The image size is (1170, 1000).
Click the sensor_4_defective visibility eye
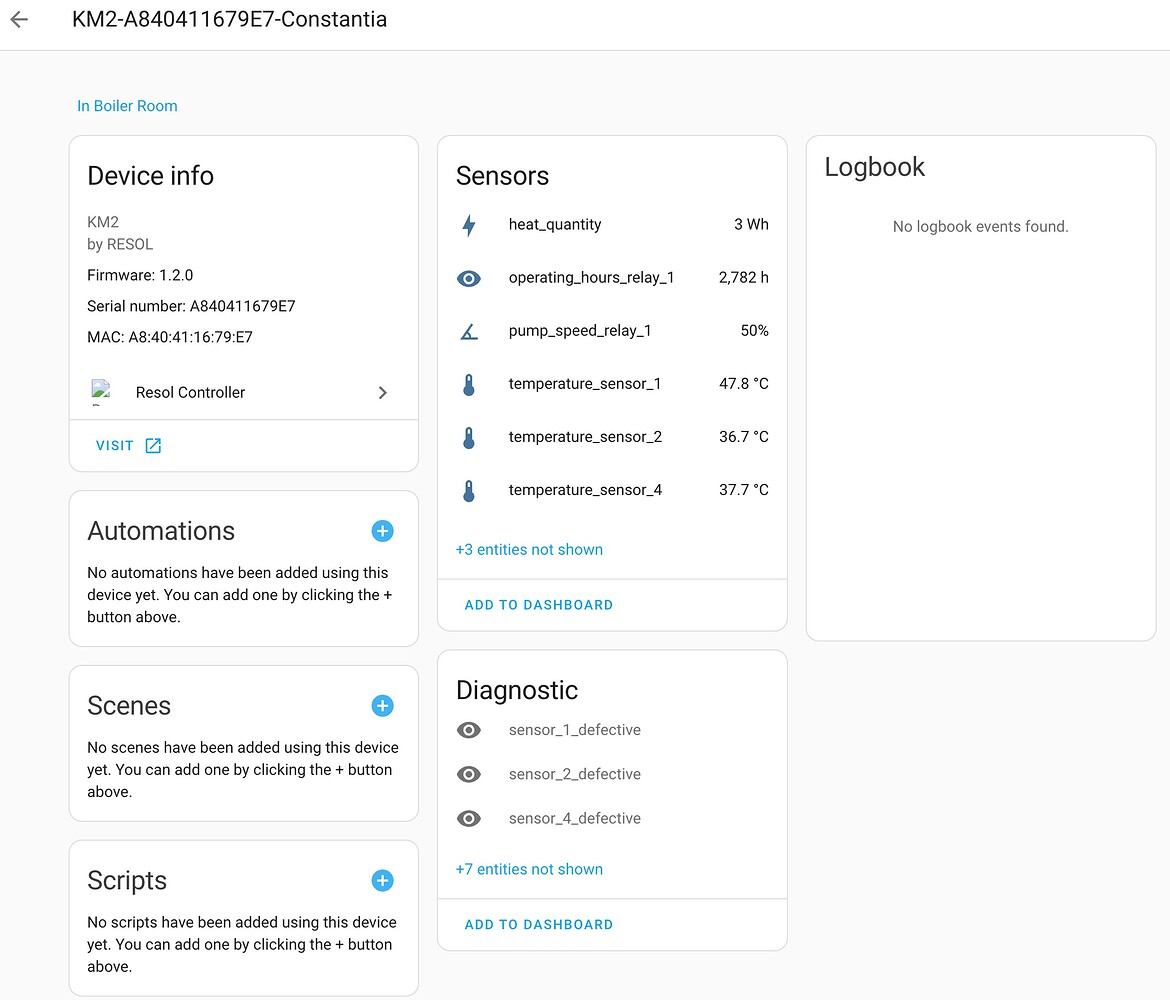pos(469,818)
